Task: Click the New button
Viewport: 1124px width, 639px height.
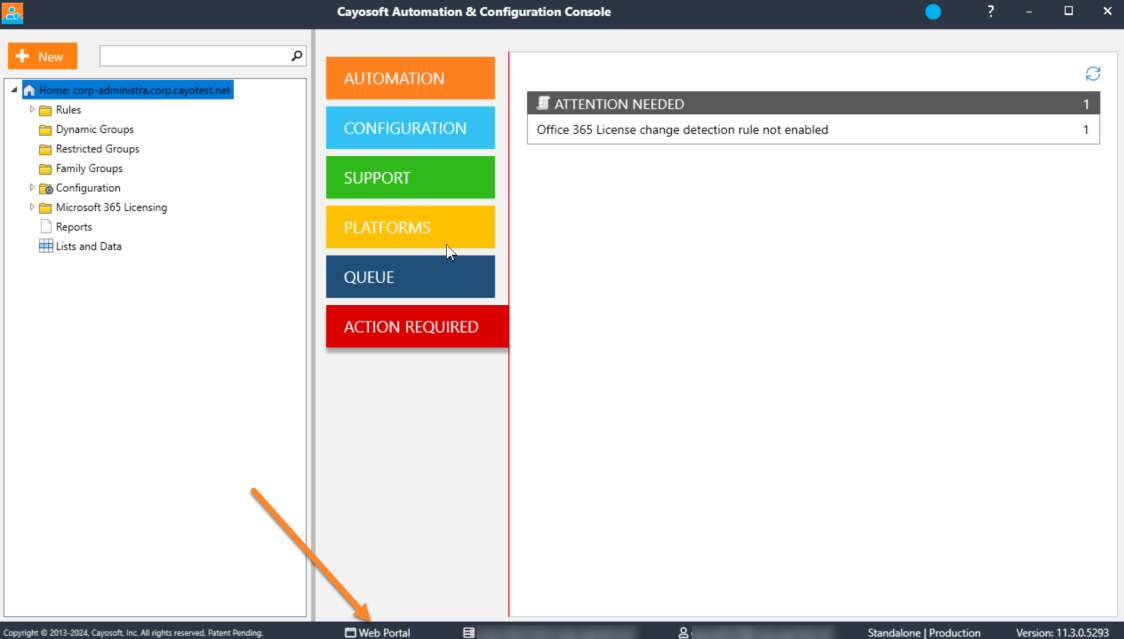Action: point(42,56)
